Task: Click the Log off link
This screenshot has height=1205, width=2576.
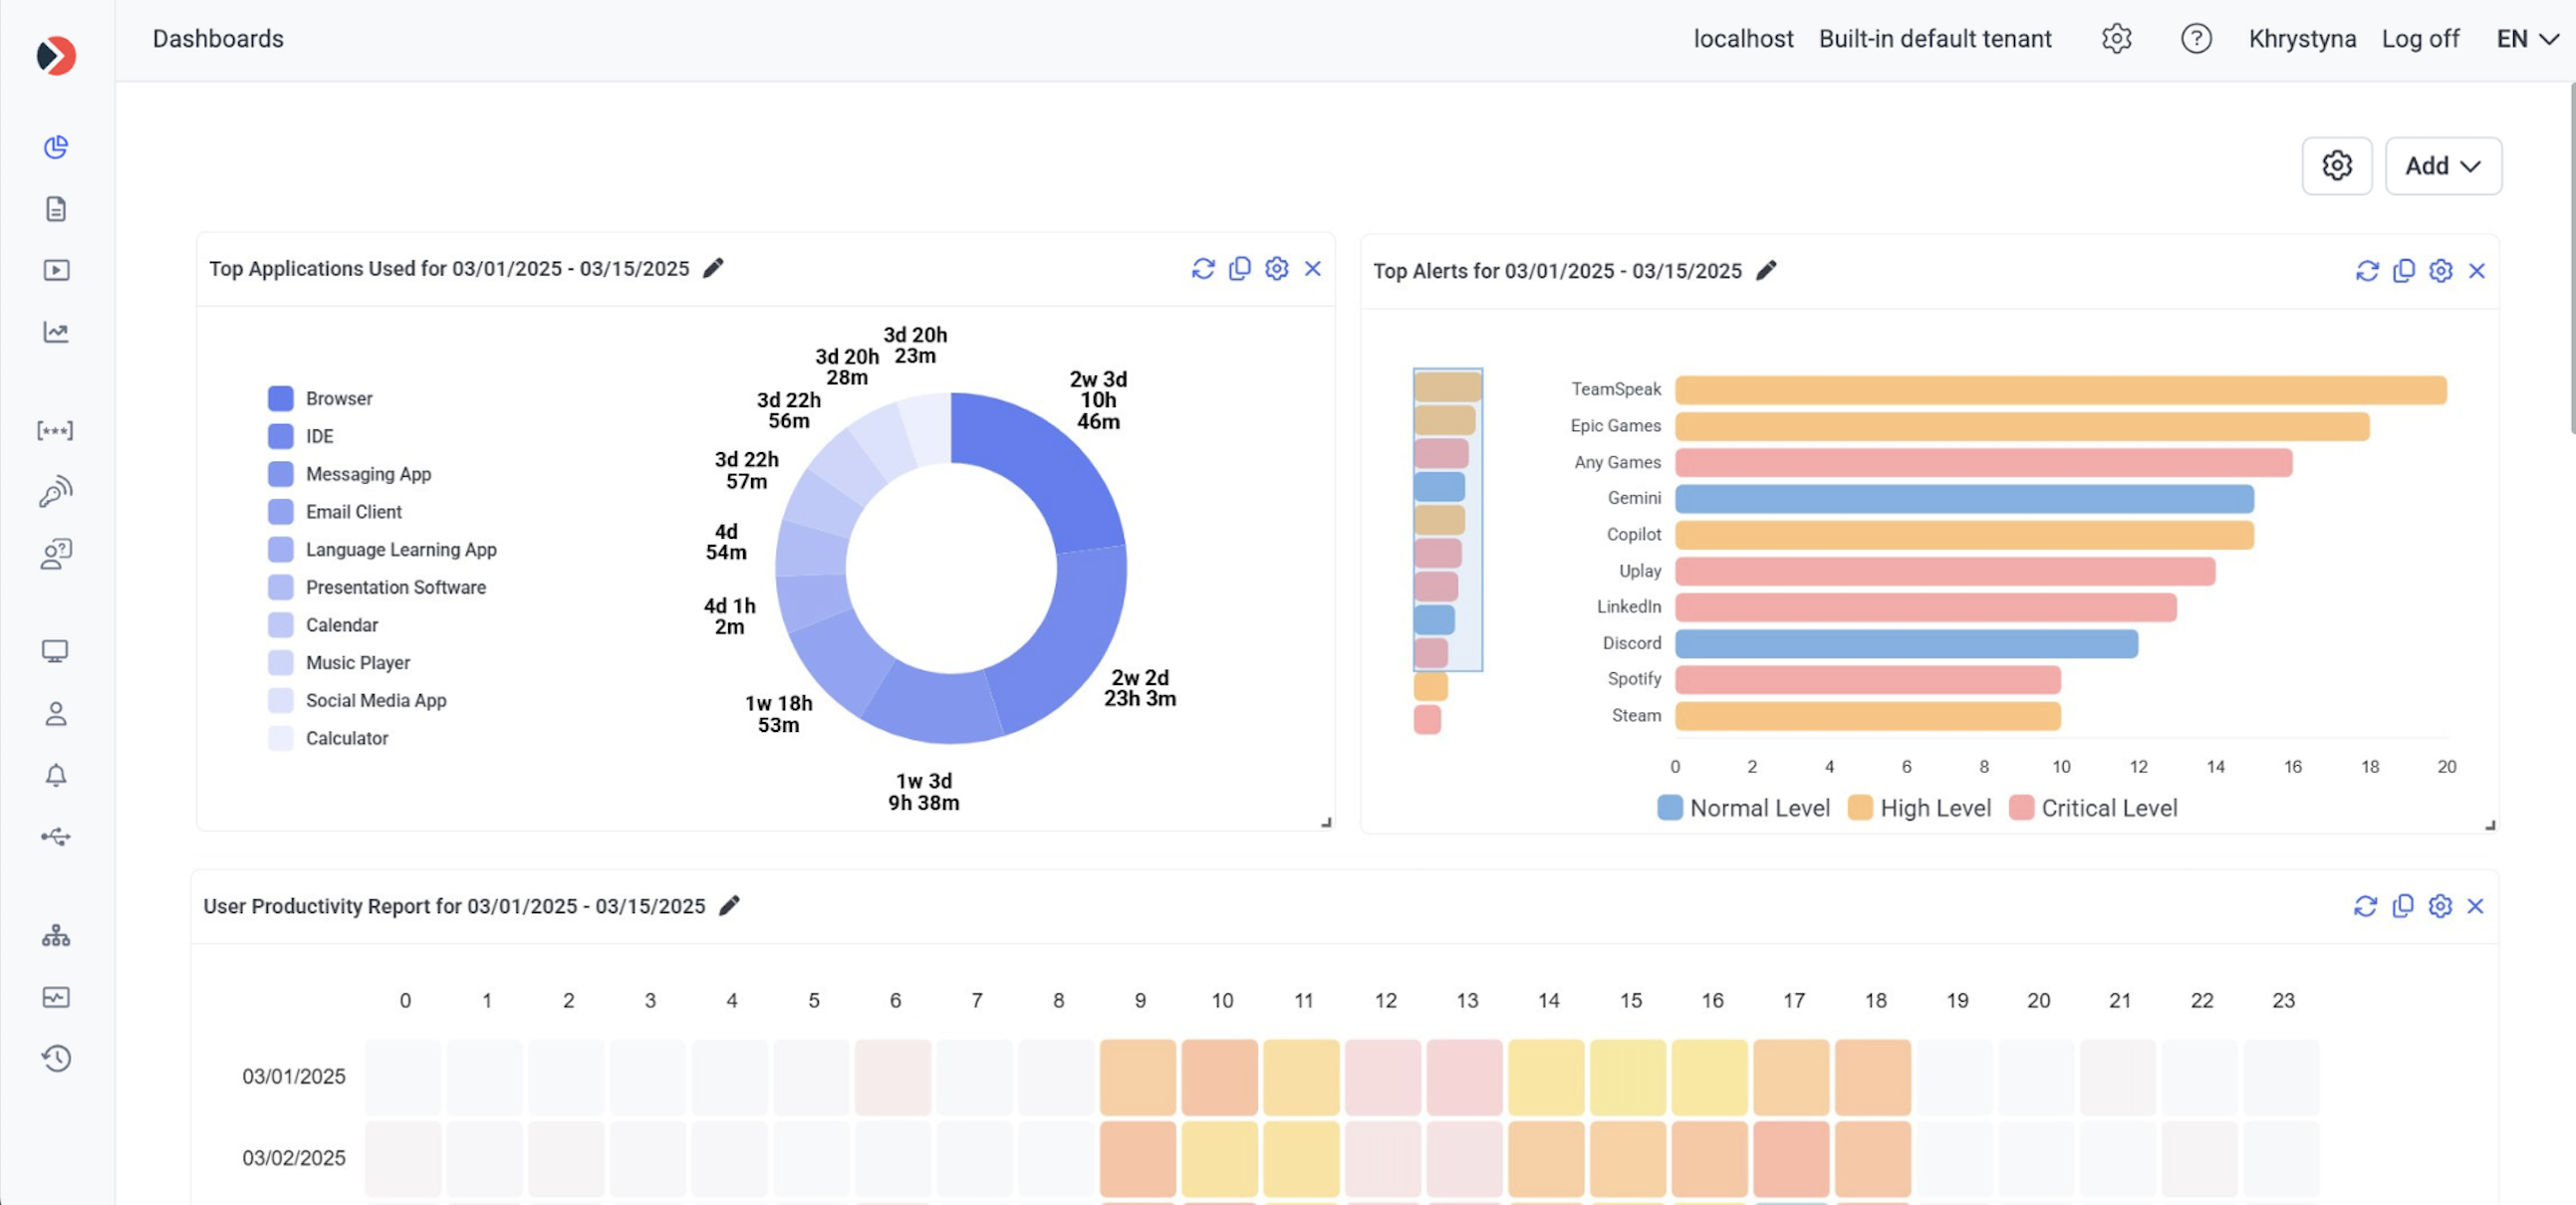Action: click(2419, 39)
